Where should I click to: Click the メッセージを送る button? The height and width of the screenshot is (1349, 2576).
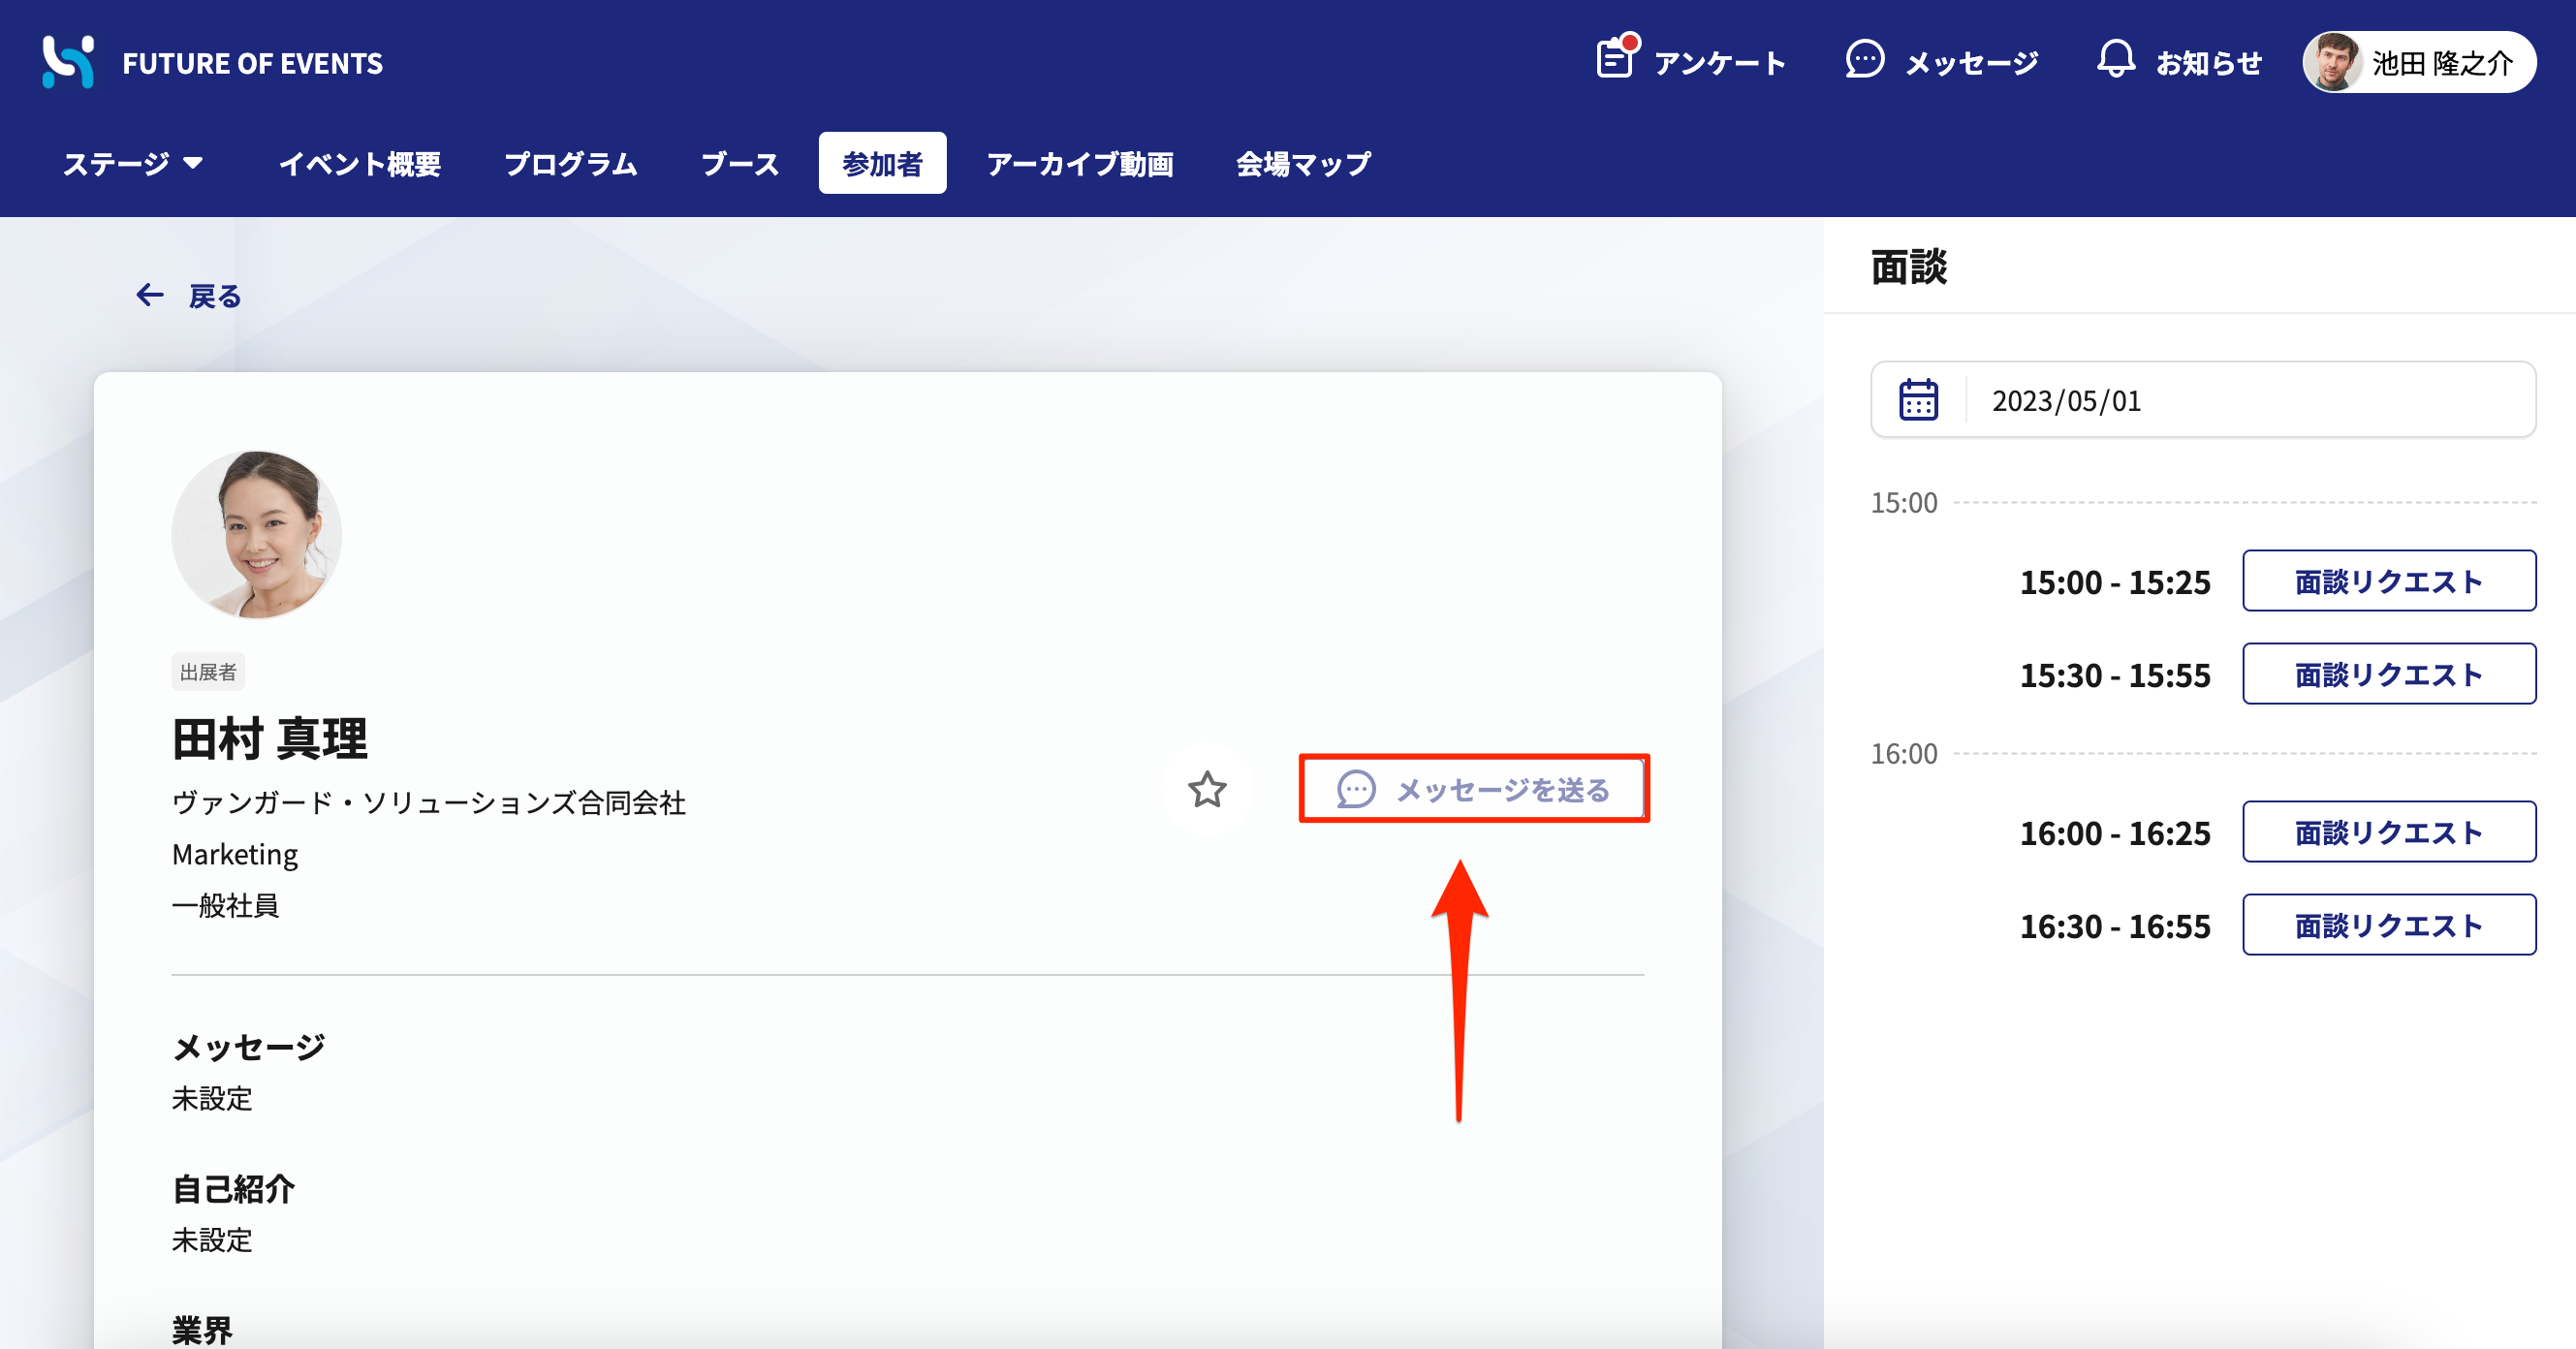pos(1474,789)
